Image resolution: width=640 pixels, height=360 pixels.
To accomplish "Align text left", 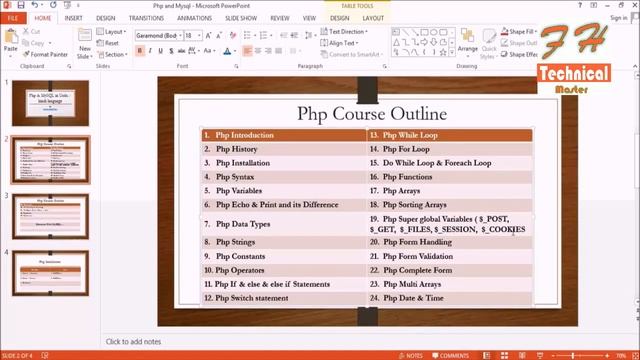I will [247, 51].
